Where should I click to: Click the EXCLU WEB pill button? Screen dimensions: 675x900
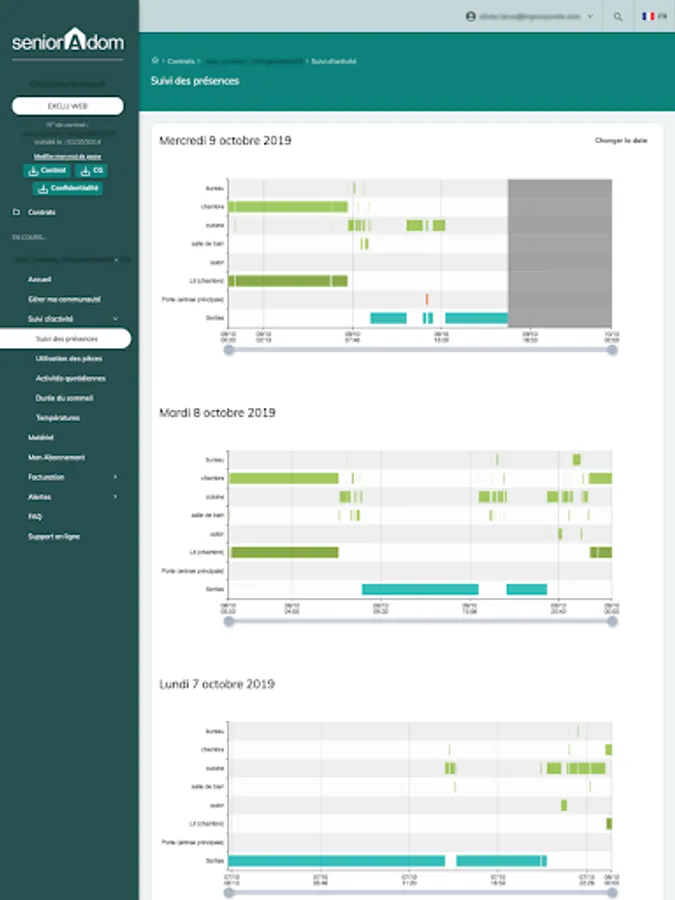(68, 106)
